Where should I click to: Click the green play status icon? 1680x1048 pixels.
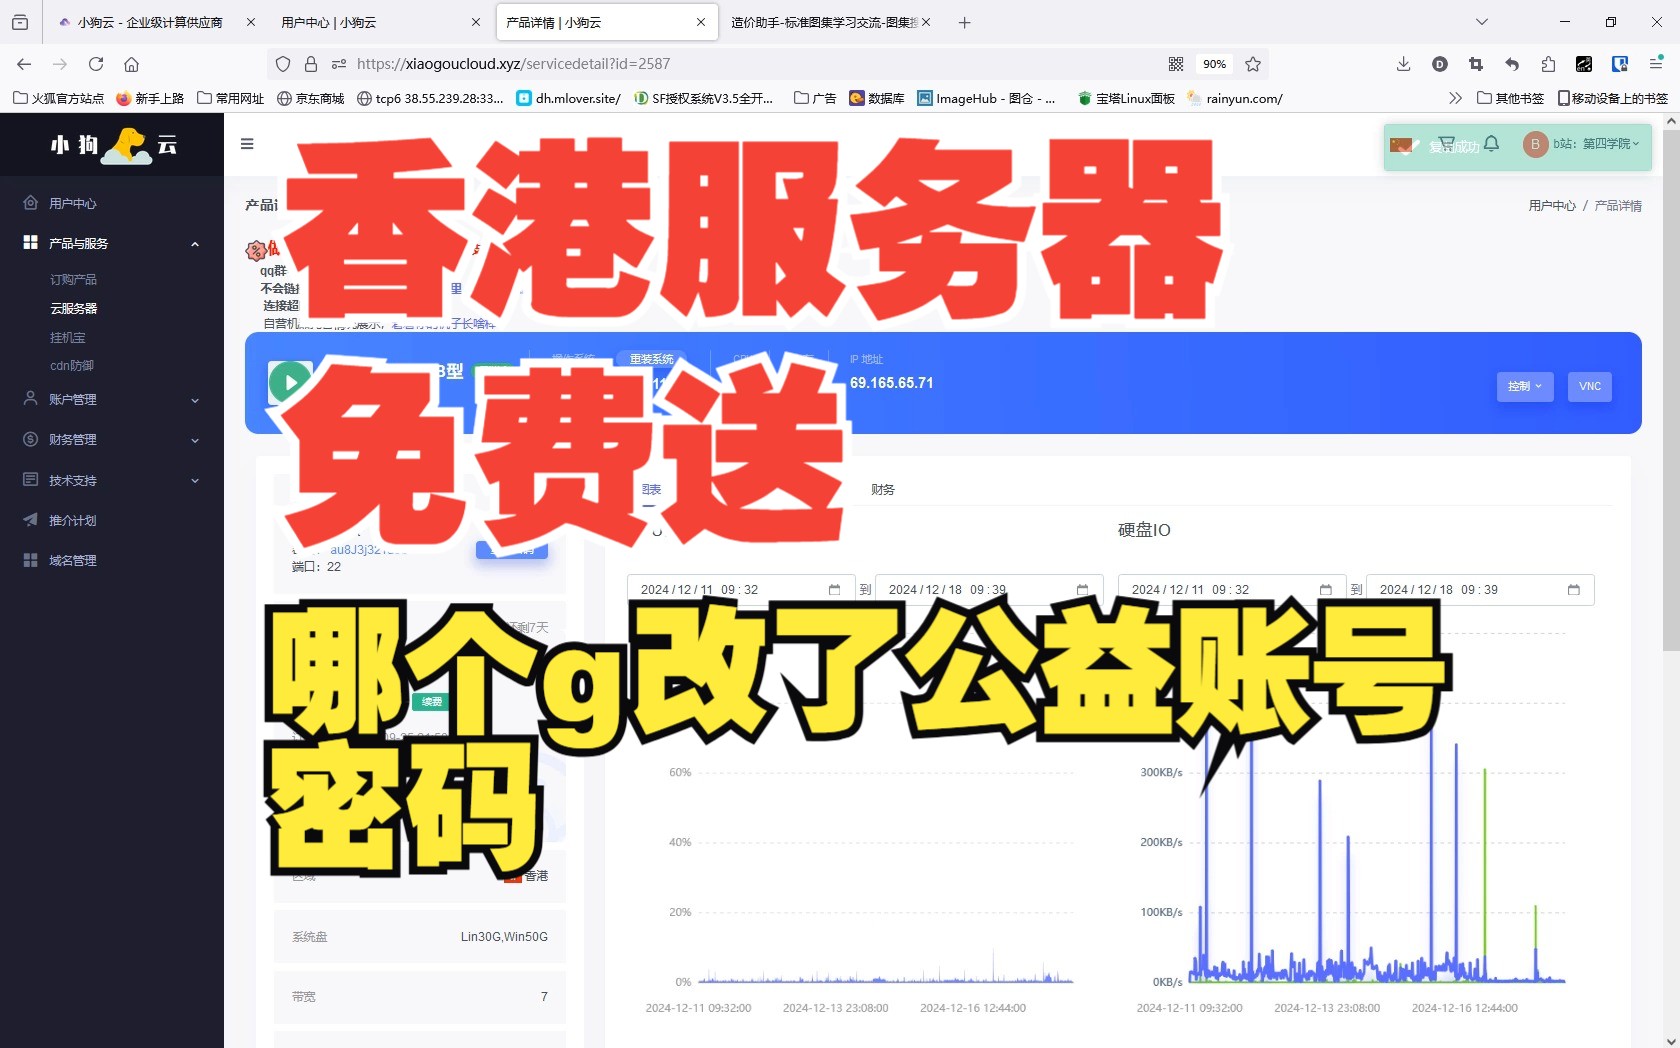290,382
